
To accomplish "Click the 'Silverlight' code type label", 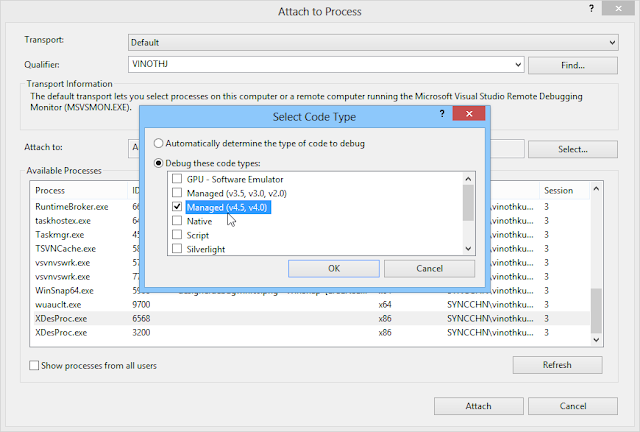I will click(x=206, y=249).
